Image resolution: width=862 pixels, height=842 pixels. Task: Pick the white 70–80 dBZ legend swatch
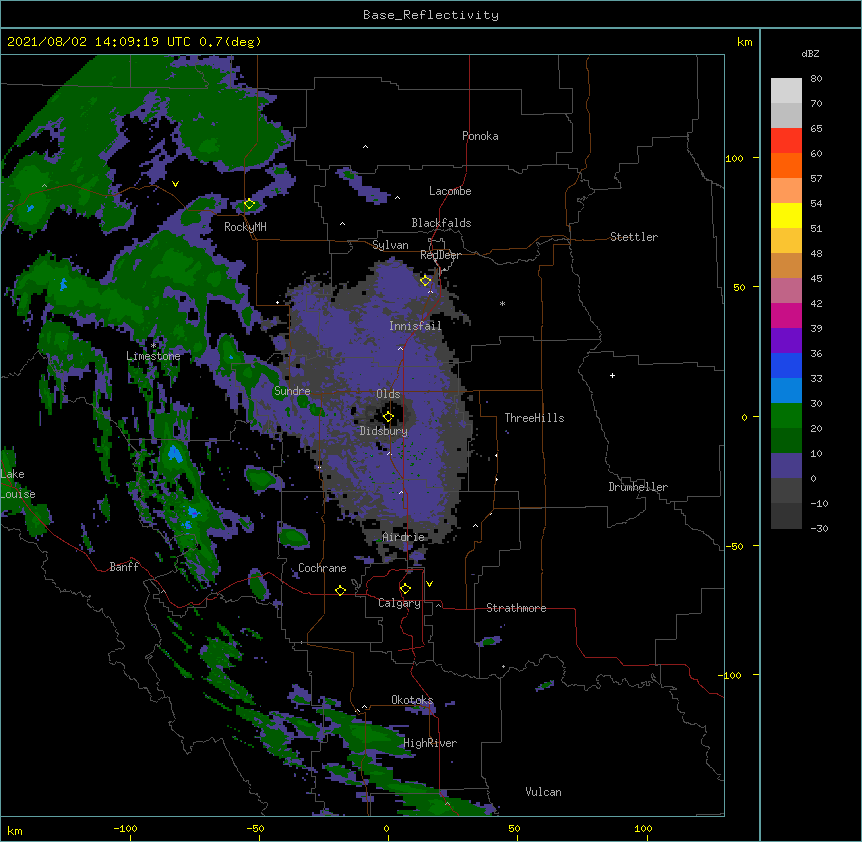786,90
